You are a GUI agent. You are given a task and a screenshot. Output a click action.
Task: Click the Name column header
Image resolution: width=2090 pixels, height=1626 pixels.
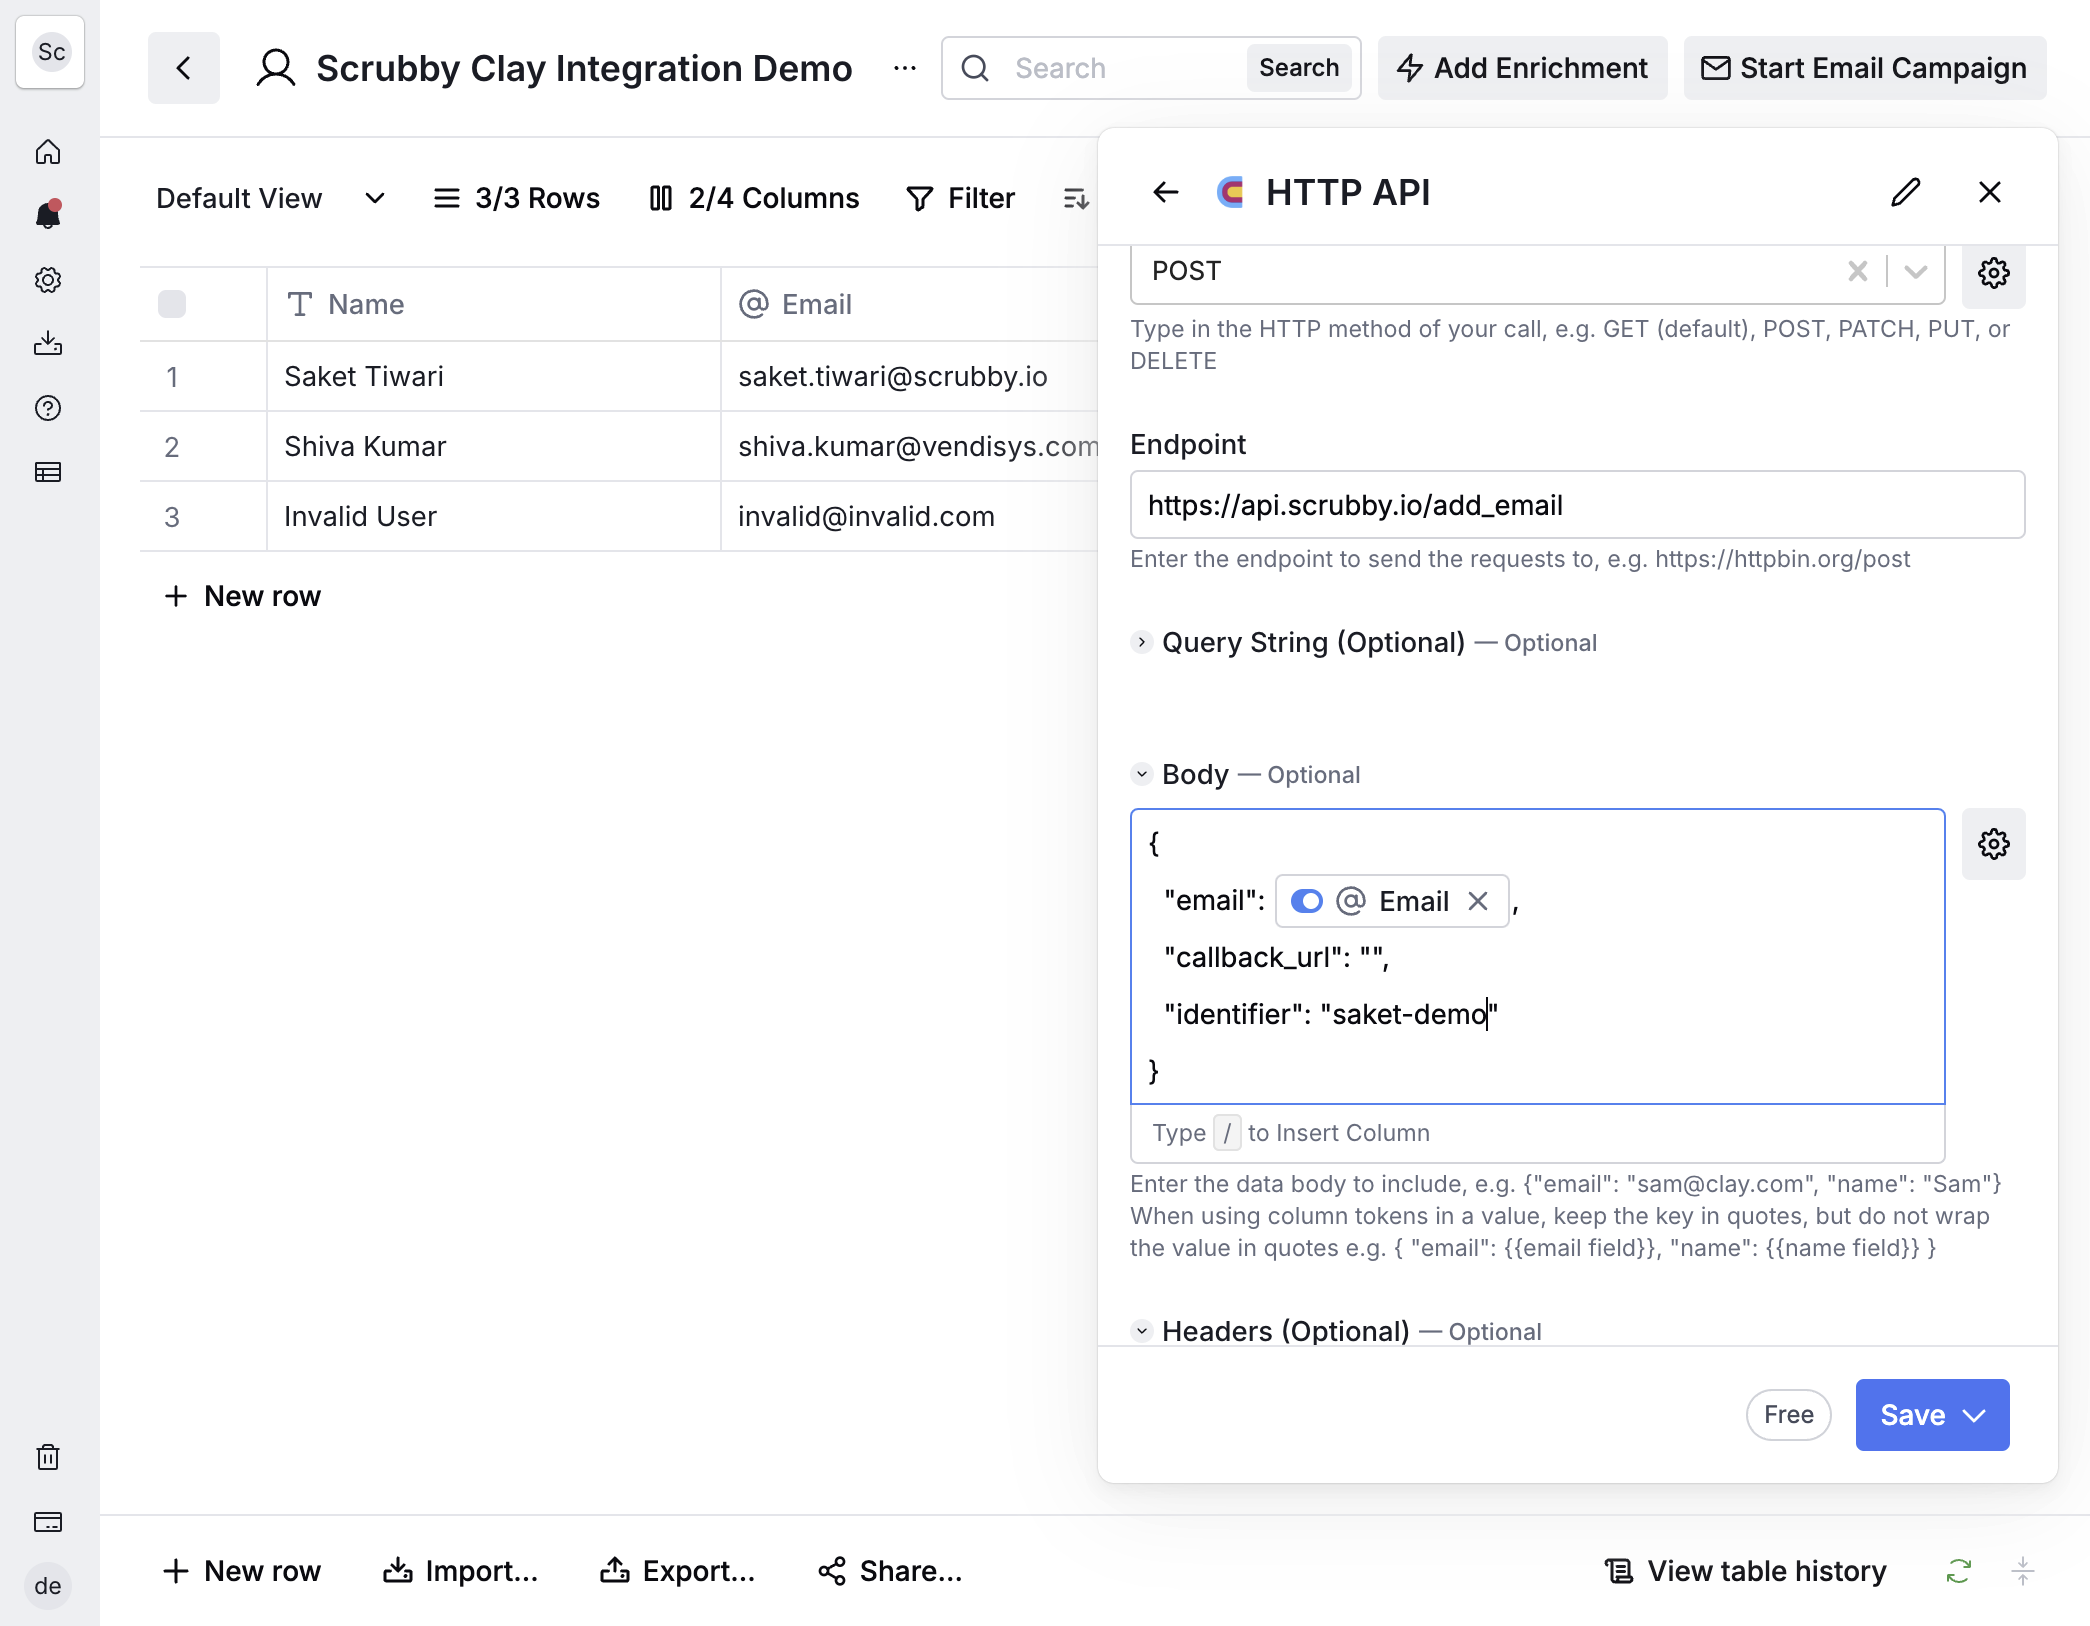494,304
